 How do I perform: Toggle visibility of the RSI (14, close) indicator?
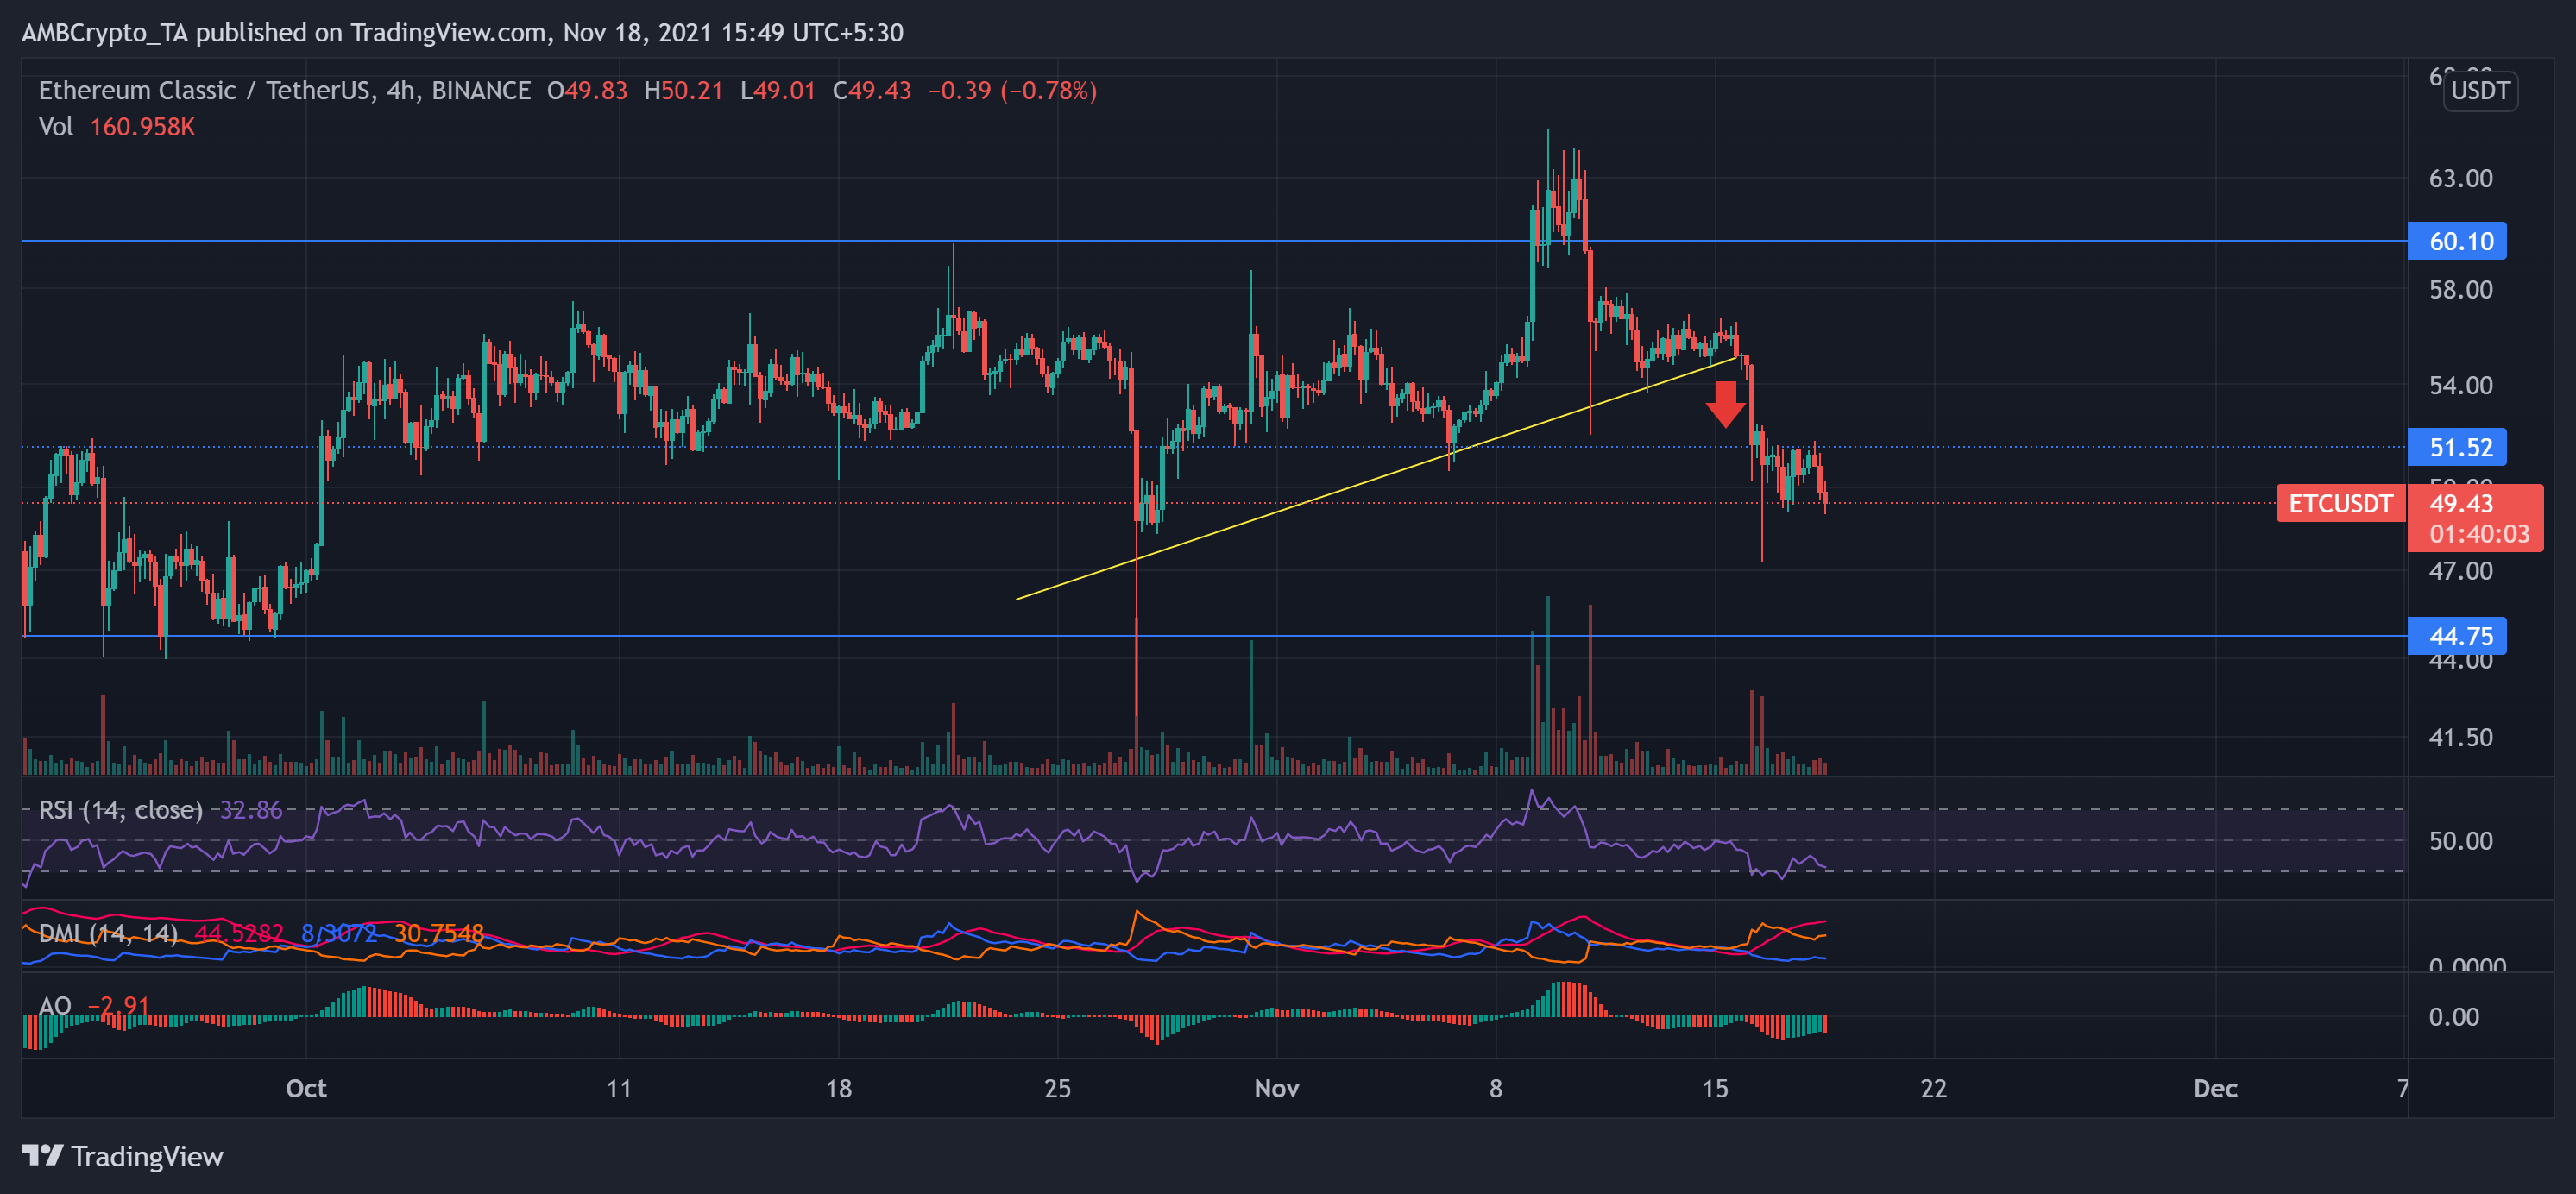119,811
